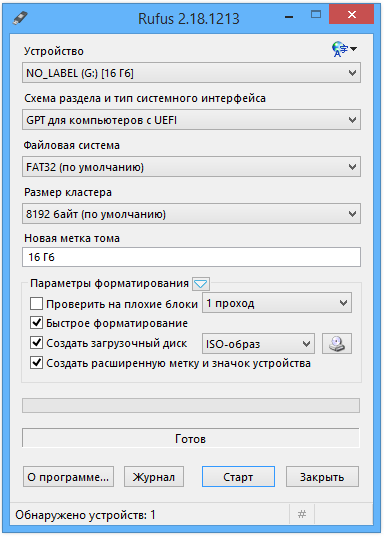Click the Rufus USB drive title bar icon
Viewport: 384px width, 538px height.
point(20,17)
